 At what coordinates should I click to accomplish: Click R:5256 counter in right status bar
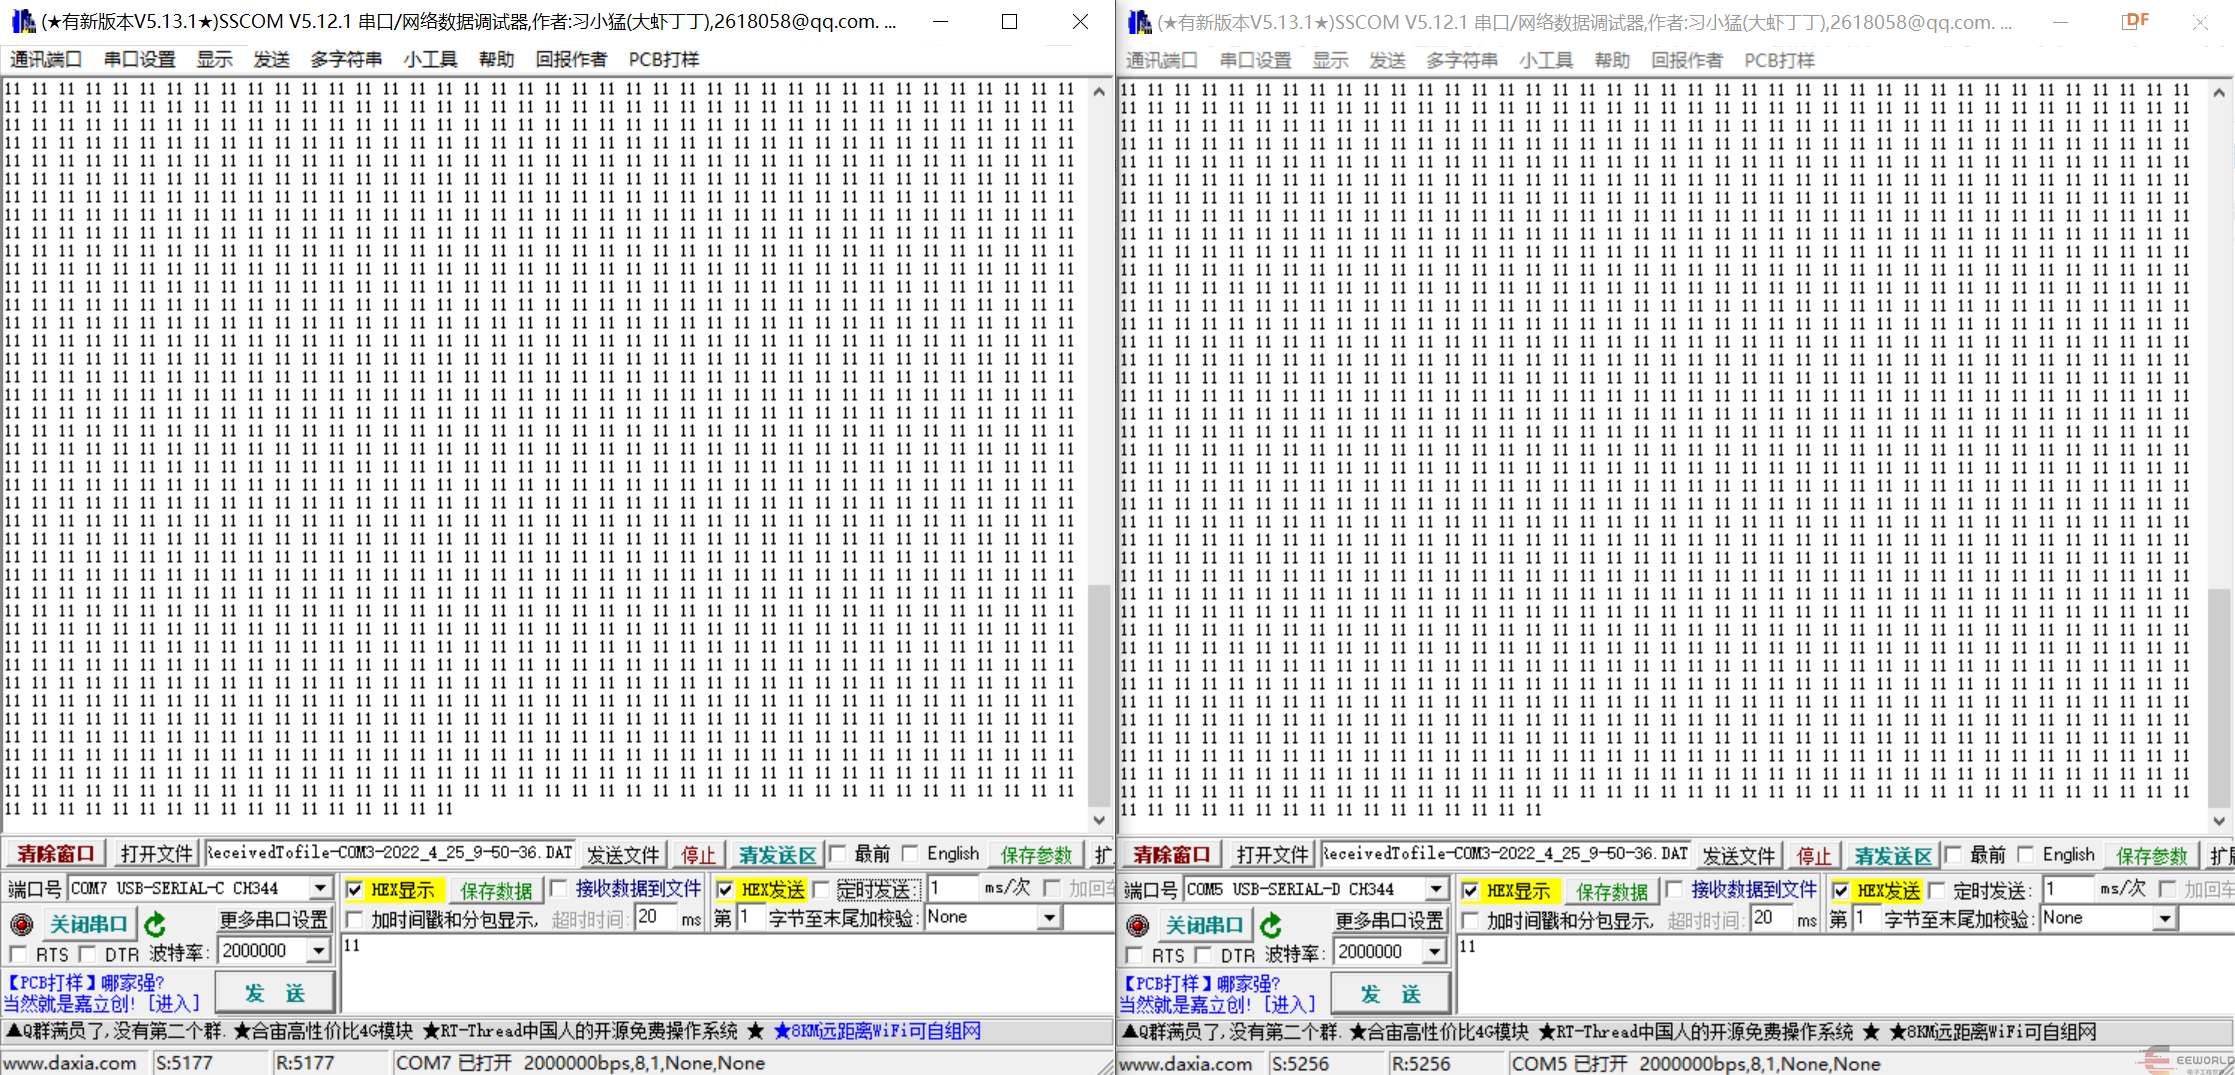(1421, 1064)
